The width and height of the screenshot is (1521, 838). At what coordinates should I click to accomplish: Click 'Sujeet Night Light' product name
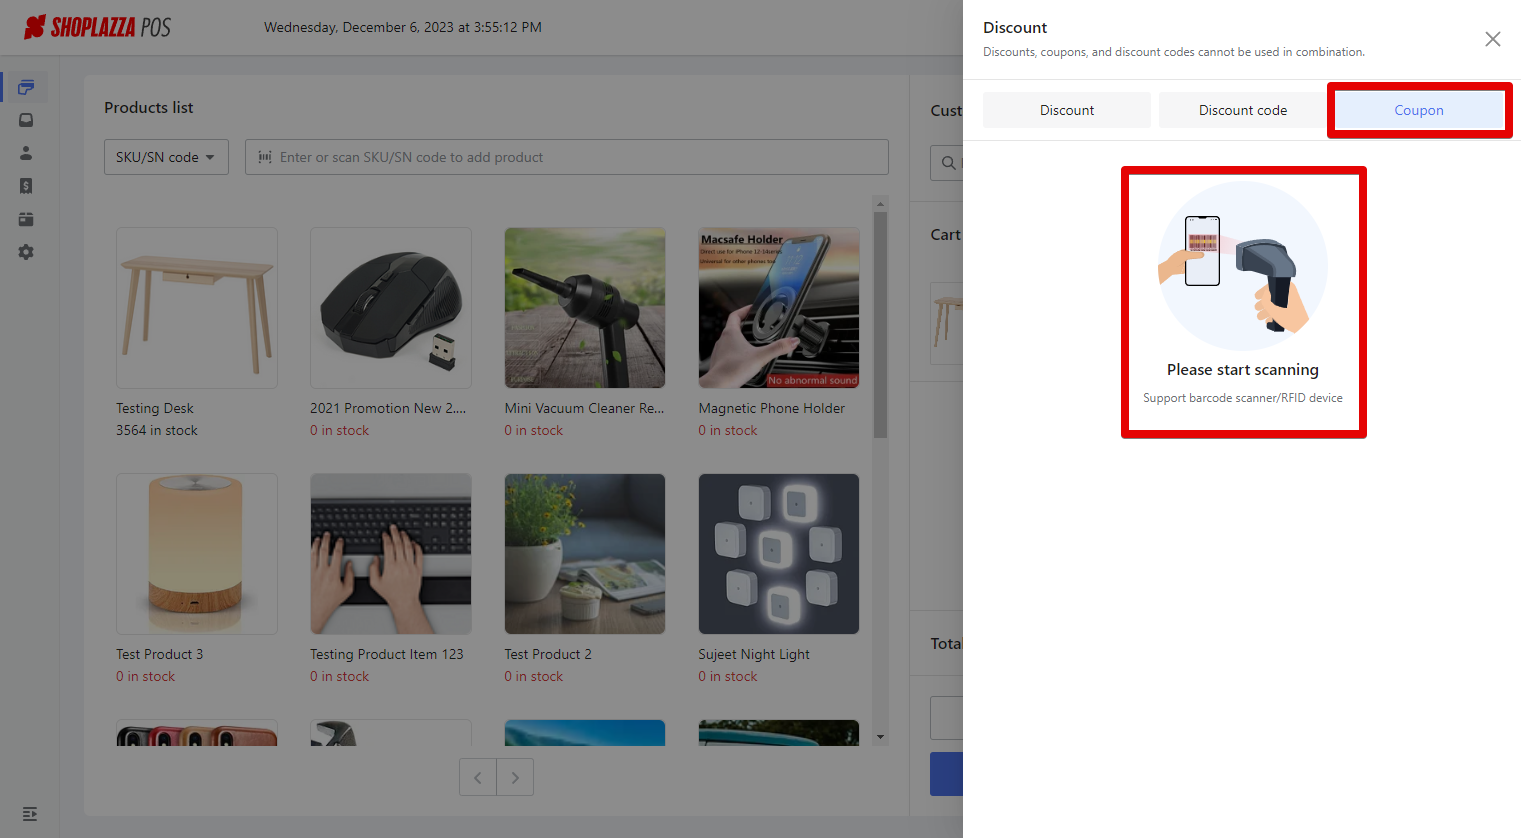point(754,654)
